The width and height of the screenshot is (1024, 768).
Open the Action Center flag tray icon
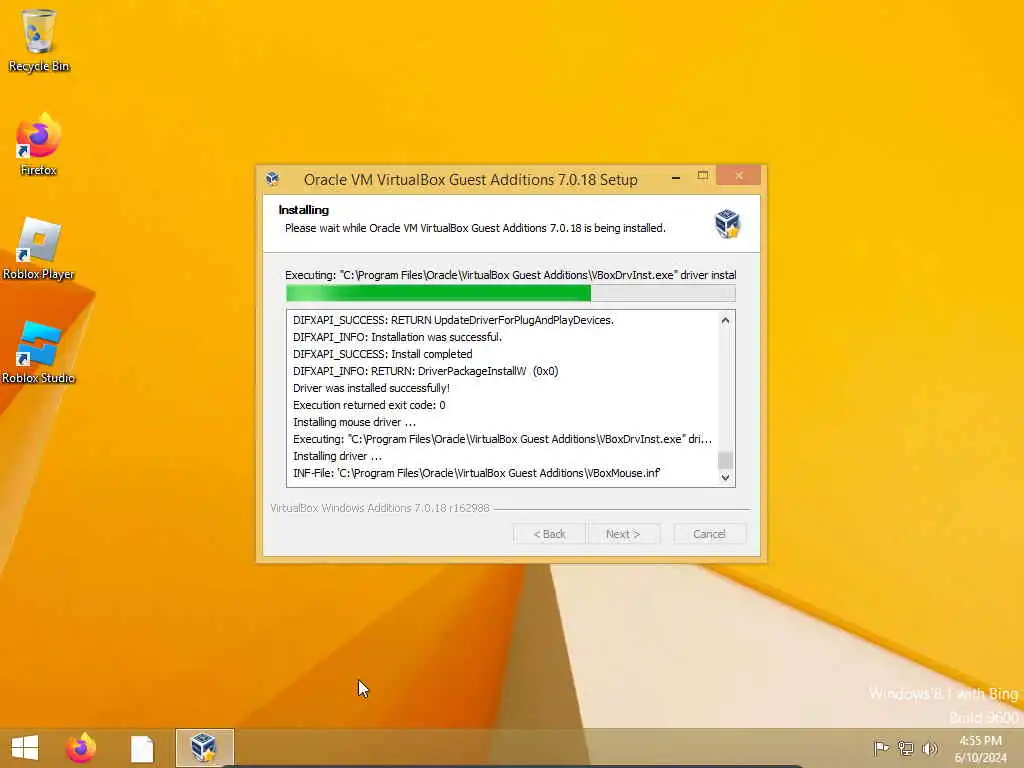(x=881, y=748)
